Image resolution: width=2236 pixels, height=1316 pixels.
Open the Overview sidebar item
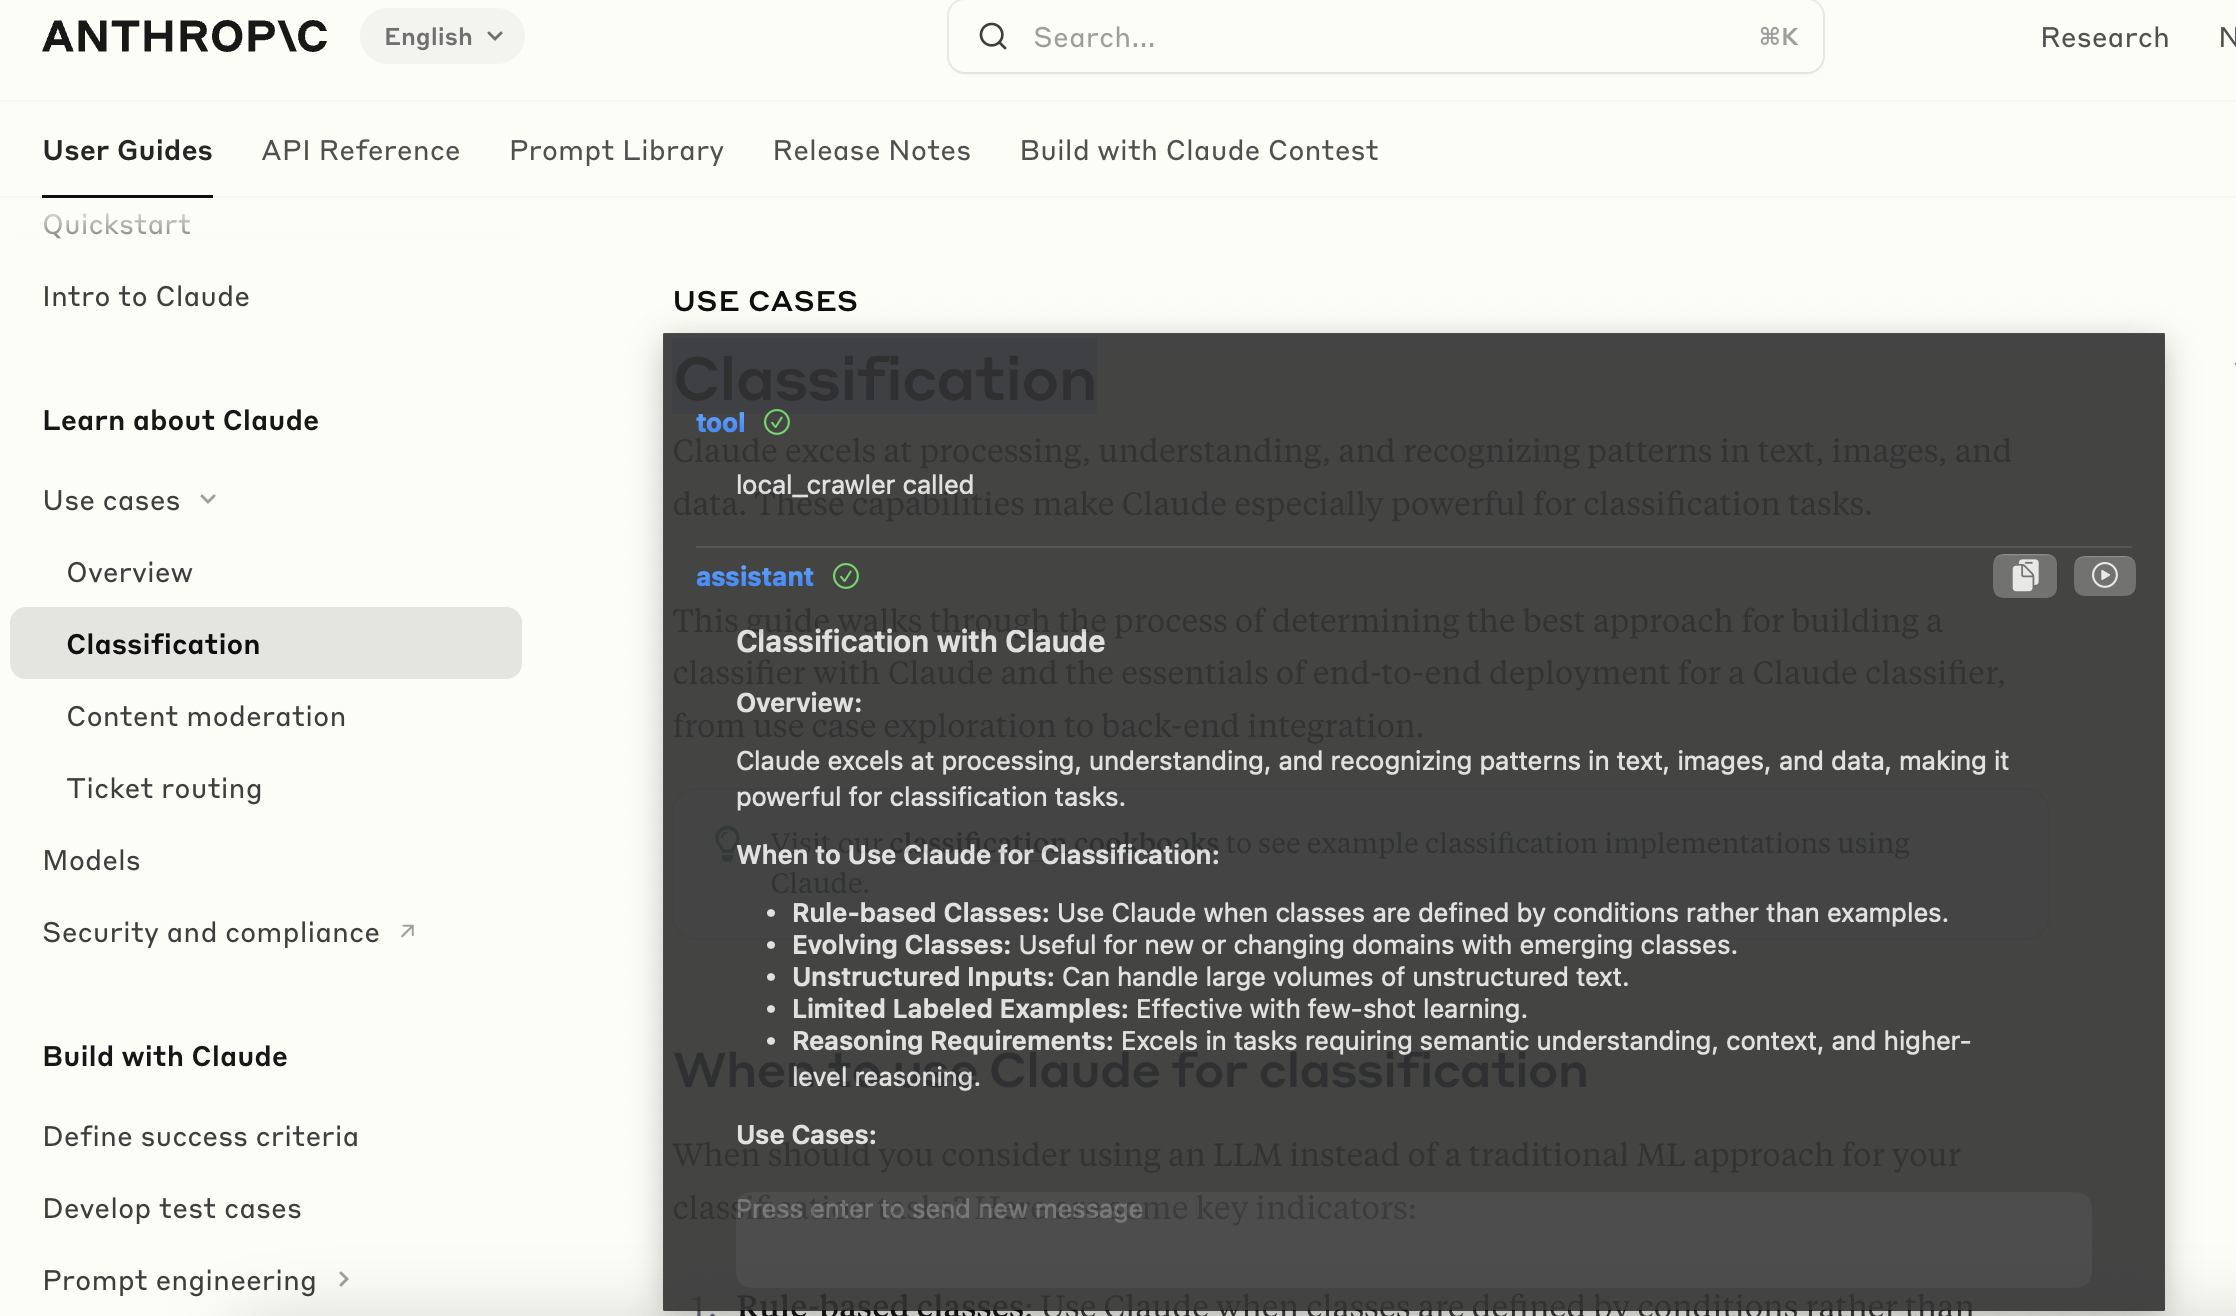[129, 572]
